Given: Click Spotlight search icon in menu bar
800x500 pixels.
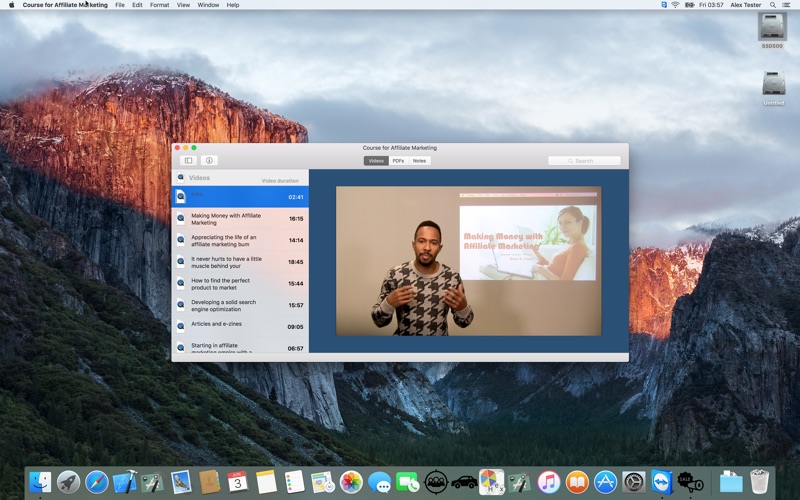Looking at the screenshot, I should pyautogui.click(x=773, y=5).
